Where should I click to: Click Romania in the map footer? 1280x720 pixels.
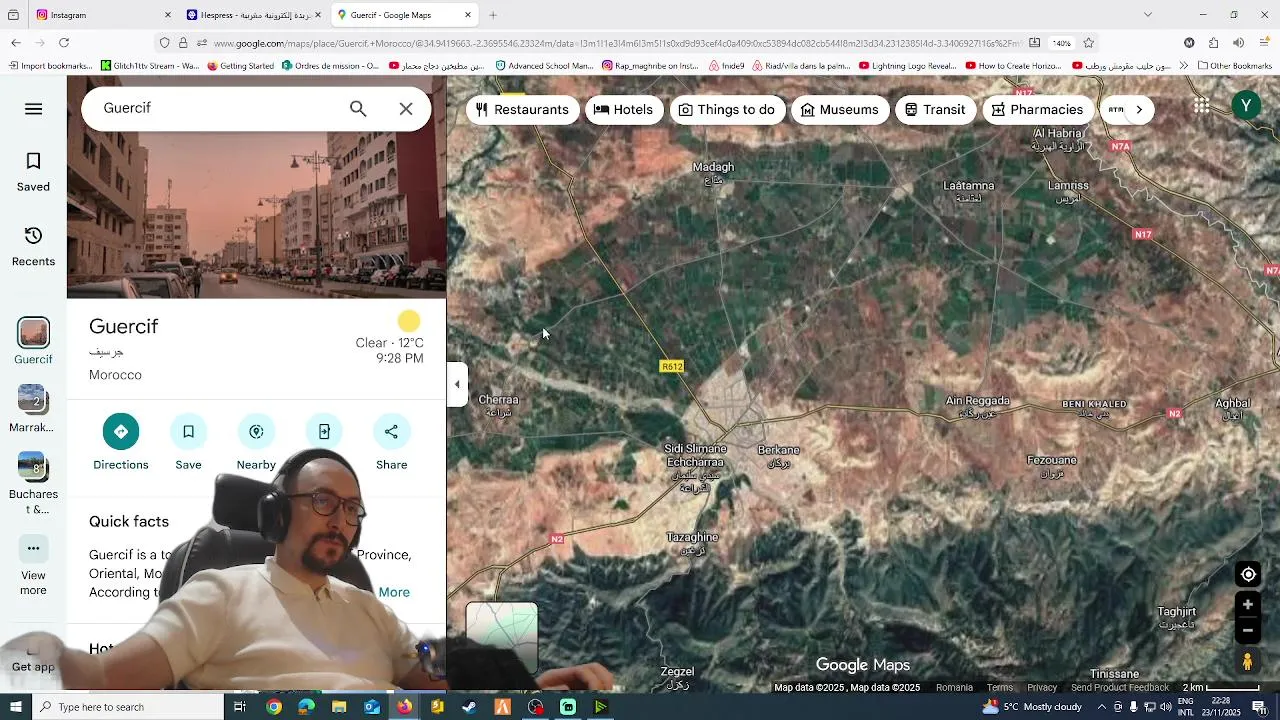click(x=954, y=688)
